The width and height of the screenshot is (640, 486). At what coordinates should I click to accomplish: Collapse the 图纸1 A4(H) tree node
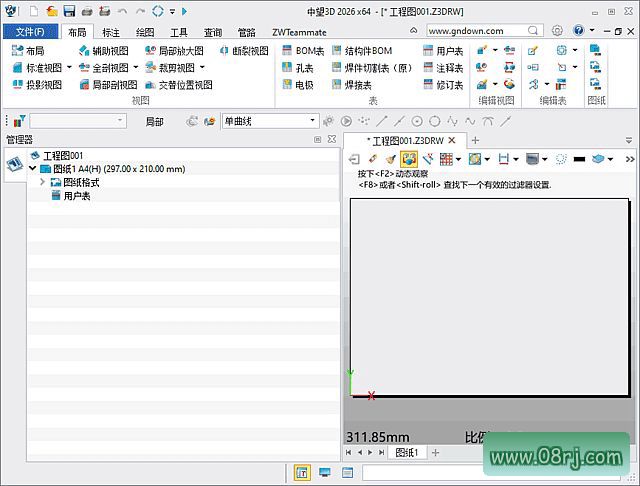33,168
